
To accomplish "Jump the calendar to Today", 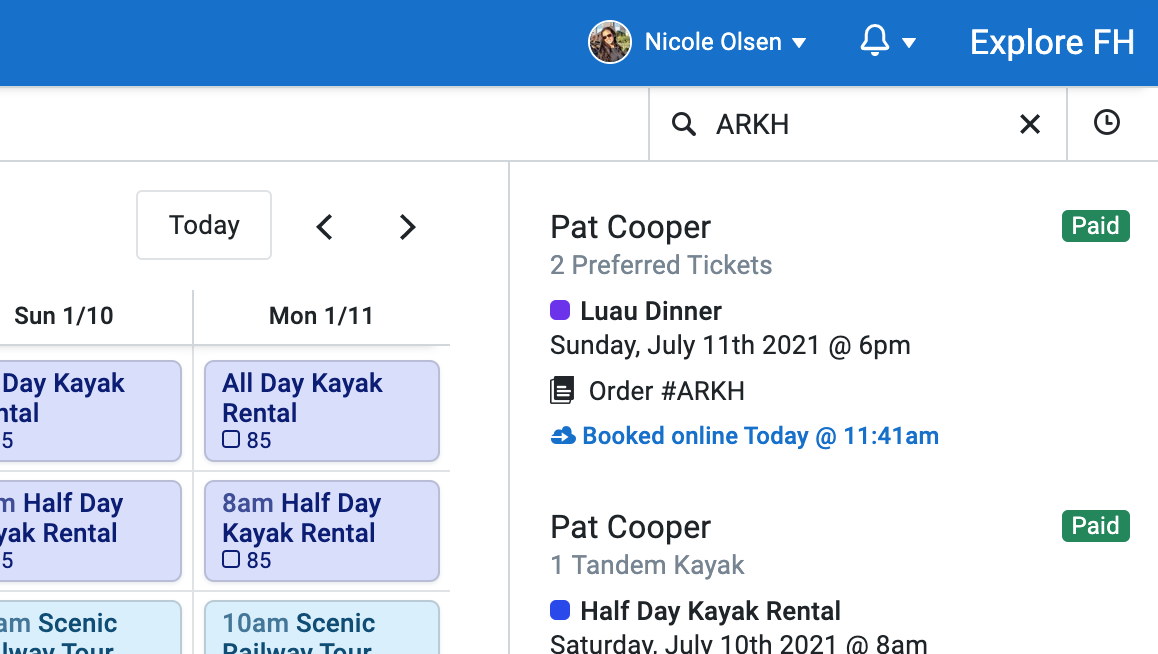I will (204, 225).
